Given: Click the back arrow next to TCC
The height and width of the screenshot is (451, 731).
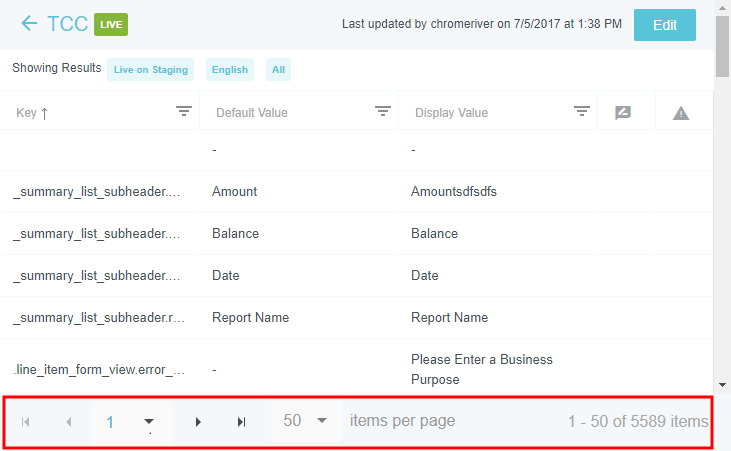Looking at the screenshot, I should click(29, 24).
